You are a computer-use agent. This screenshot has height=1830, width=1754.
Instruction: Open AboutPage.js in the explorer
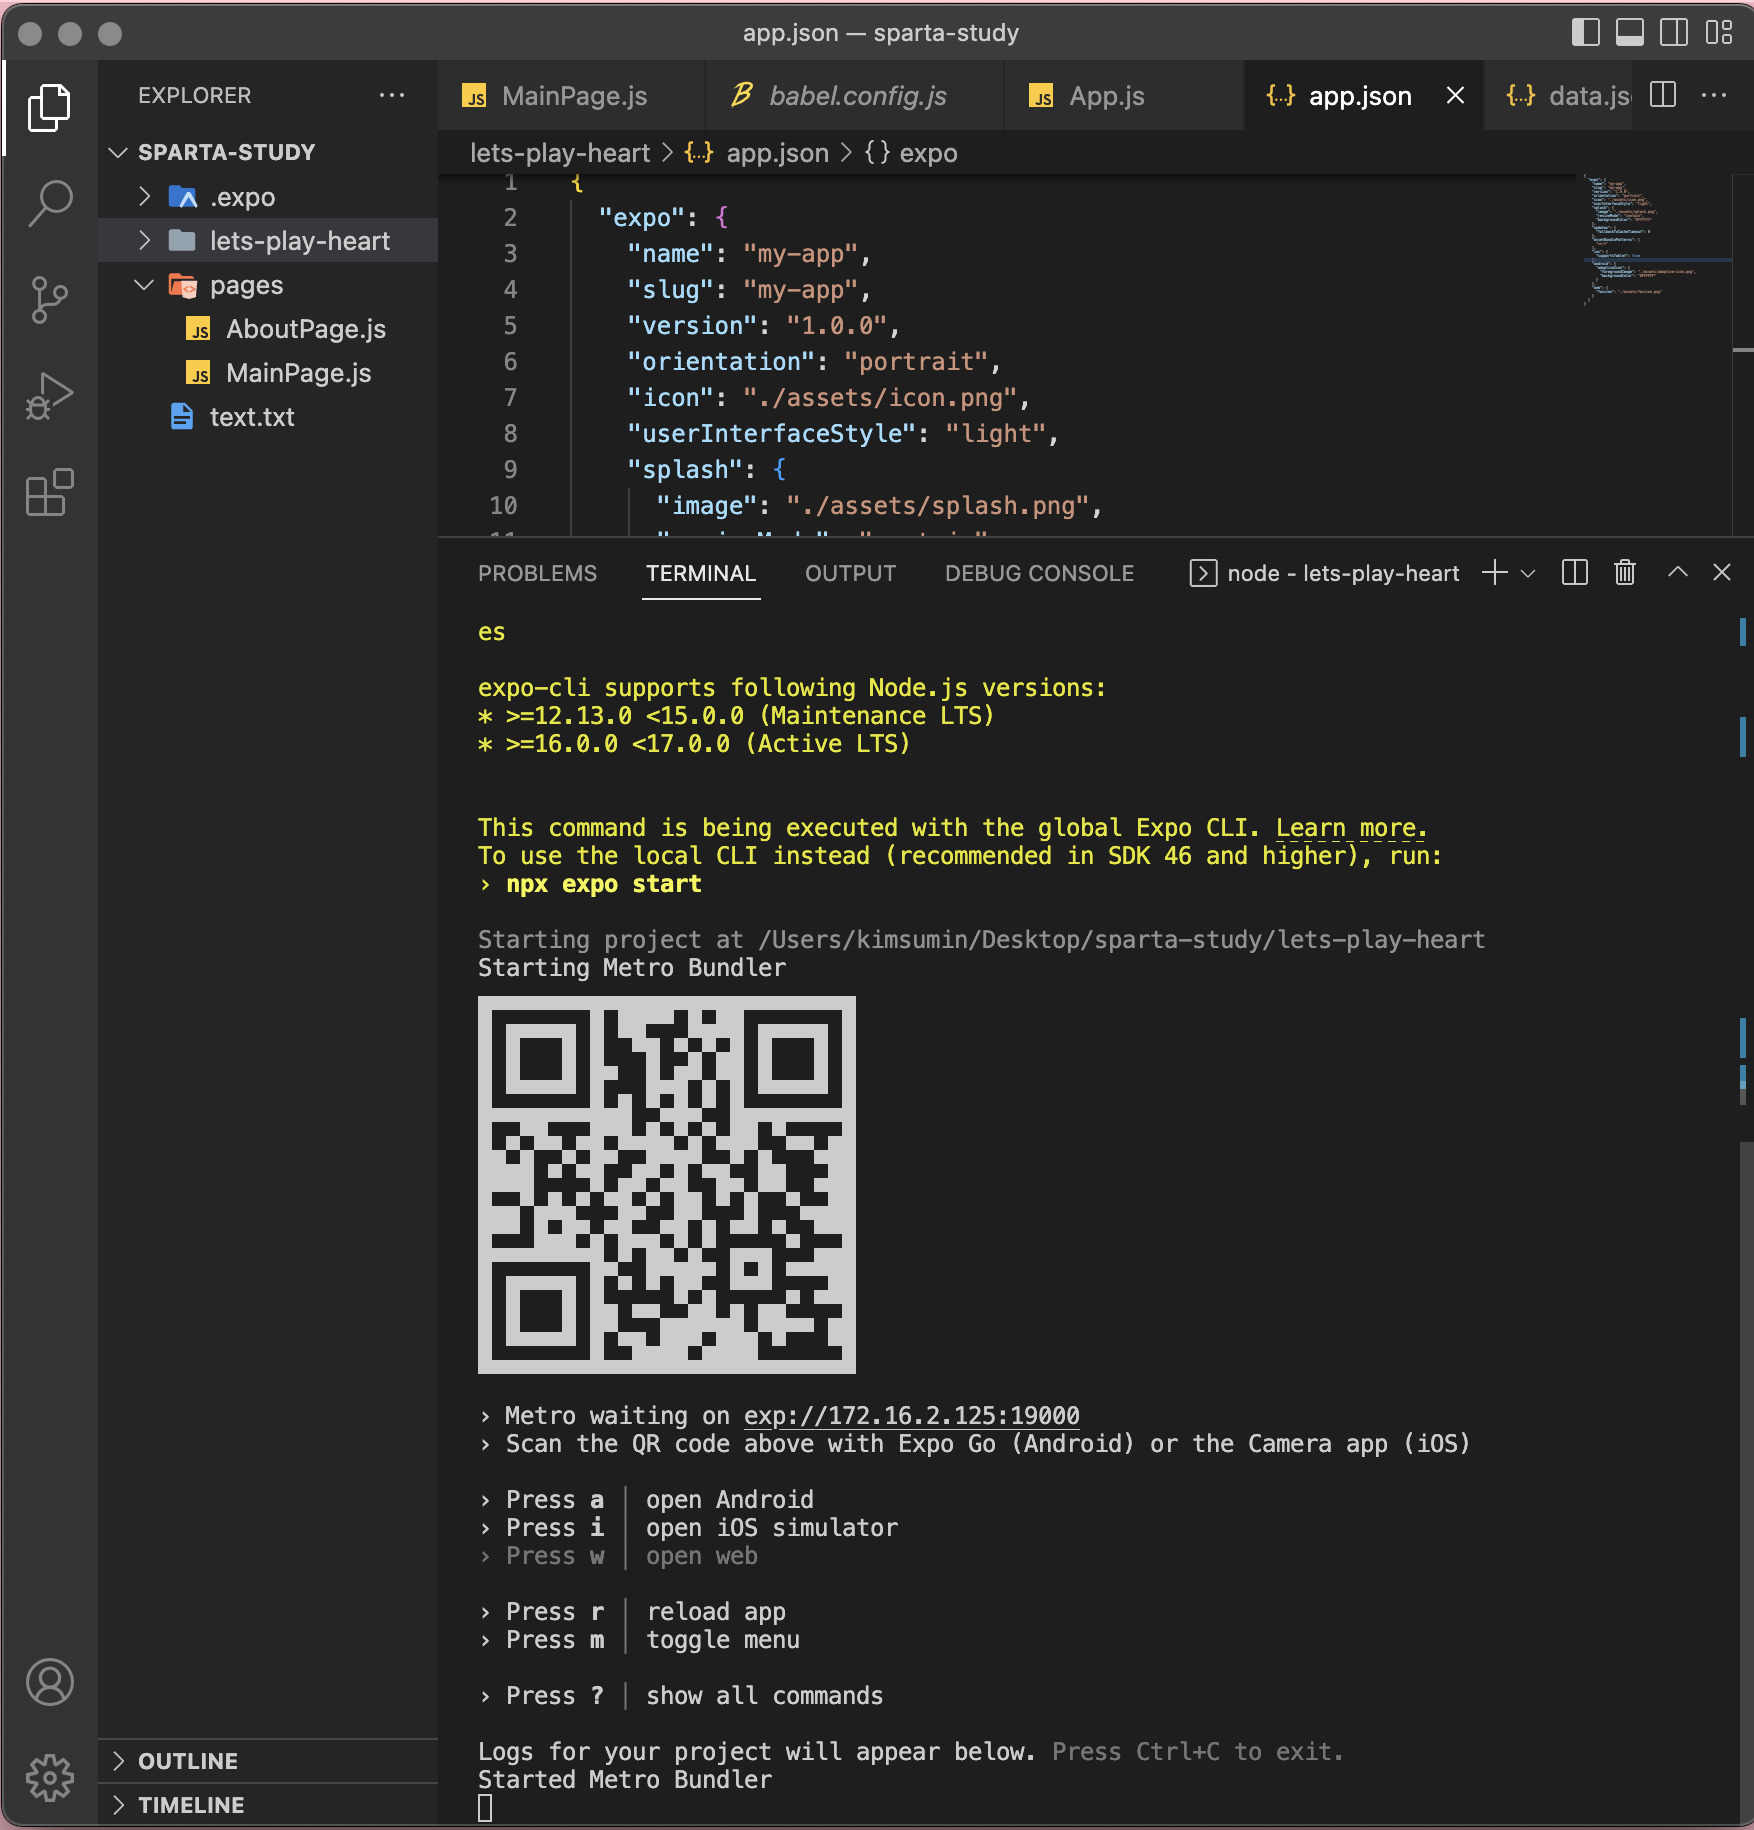click(268, 329)
